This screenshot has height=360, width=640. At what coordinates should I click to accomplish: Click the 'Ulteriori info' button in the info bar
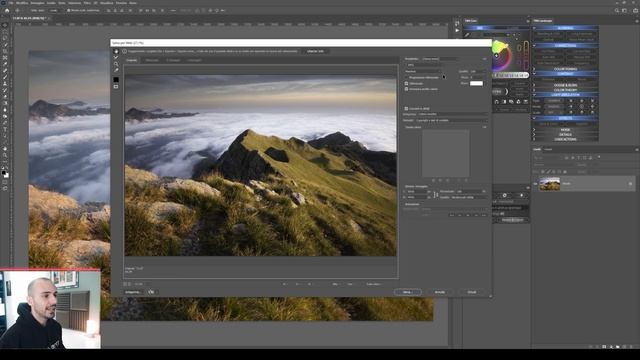[316, 51]
